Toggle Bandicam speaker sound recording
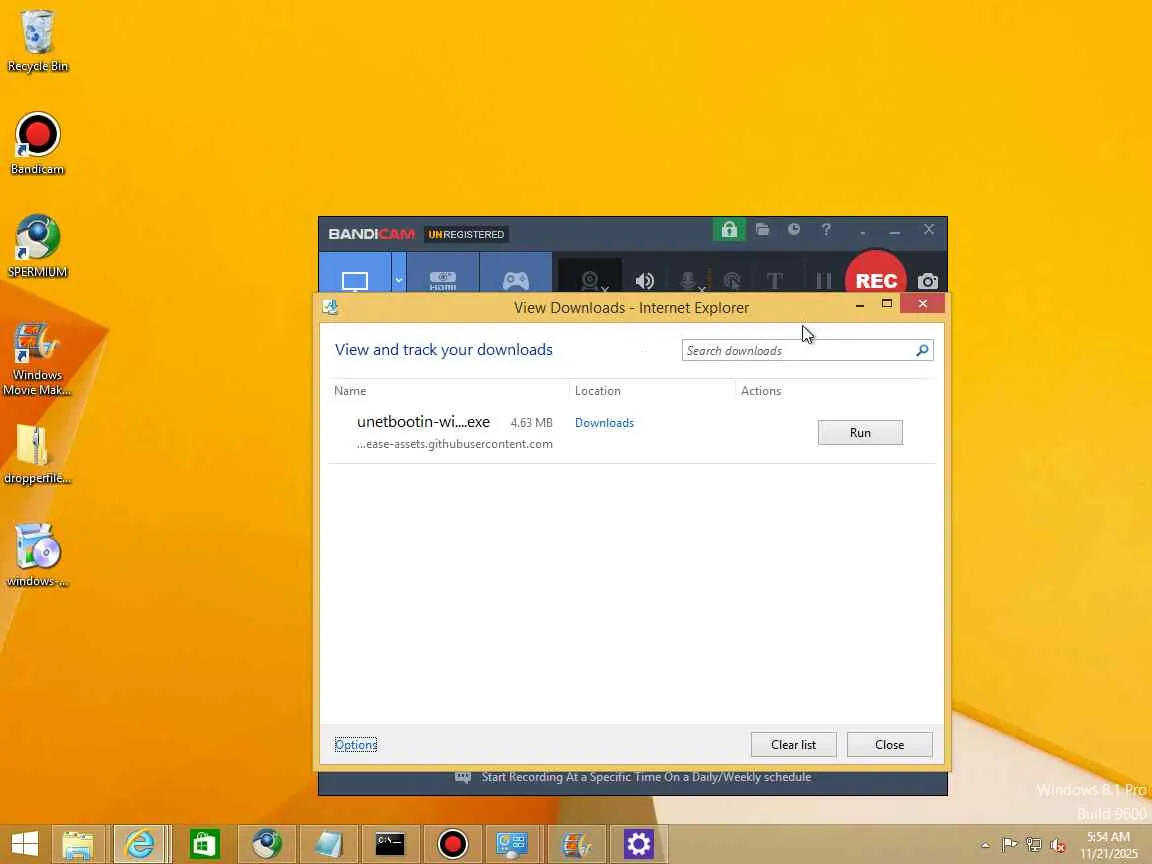This screenshot has width=1152, height=864. 644,280
